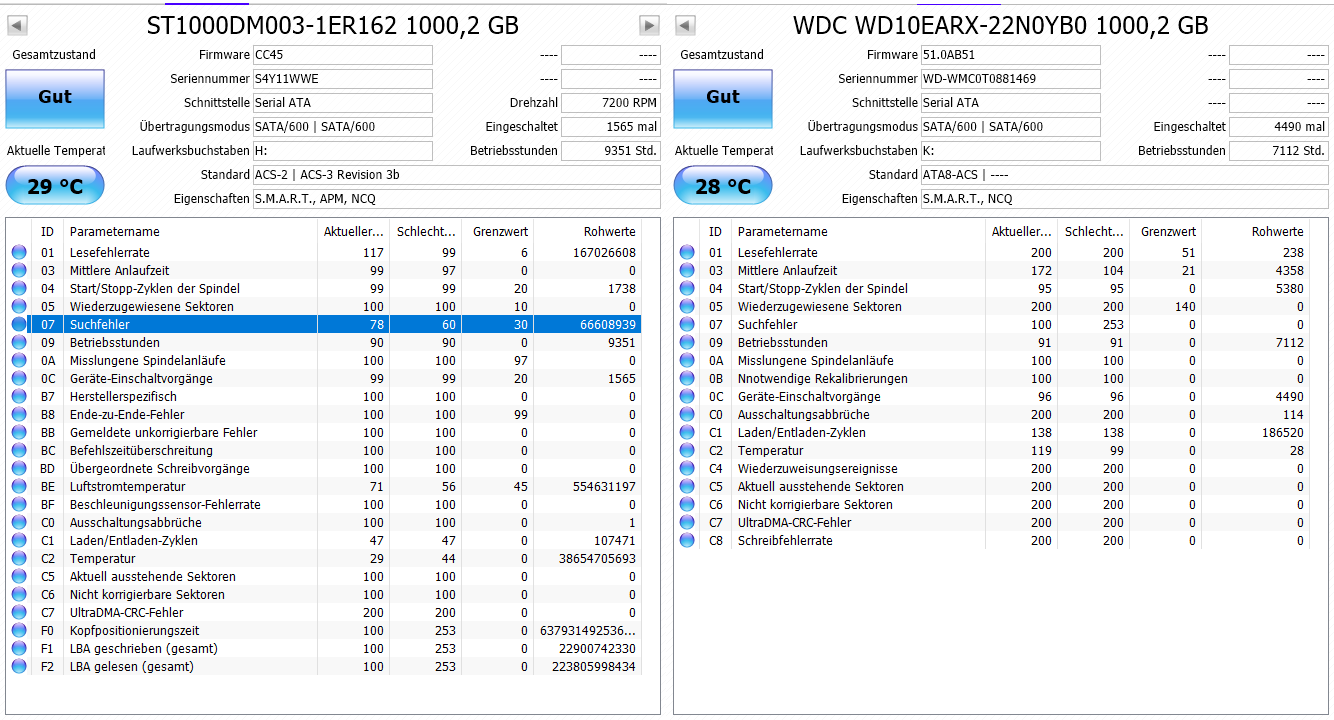The height and width of the screenshot is (720, 1334).
Task: Click status orb for Wiederzuweisungsereignisse row
Action: [x=687, y=469]
